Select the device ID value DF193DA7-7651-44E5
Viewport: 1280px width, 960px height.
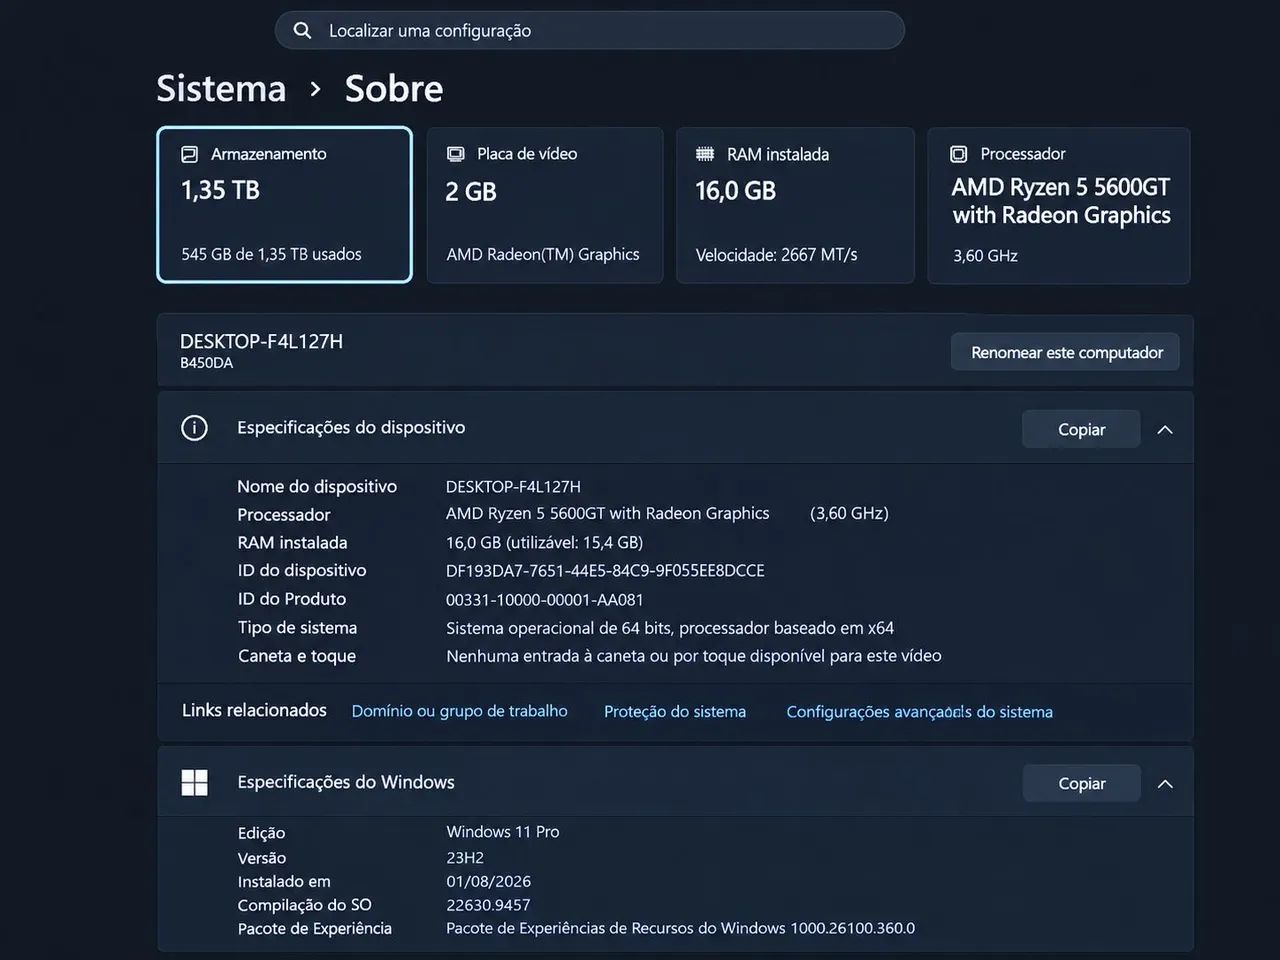click(x=605, y=571)
